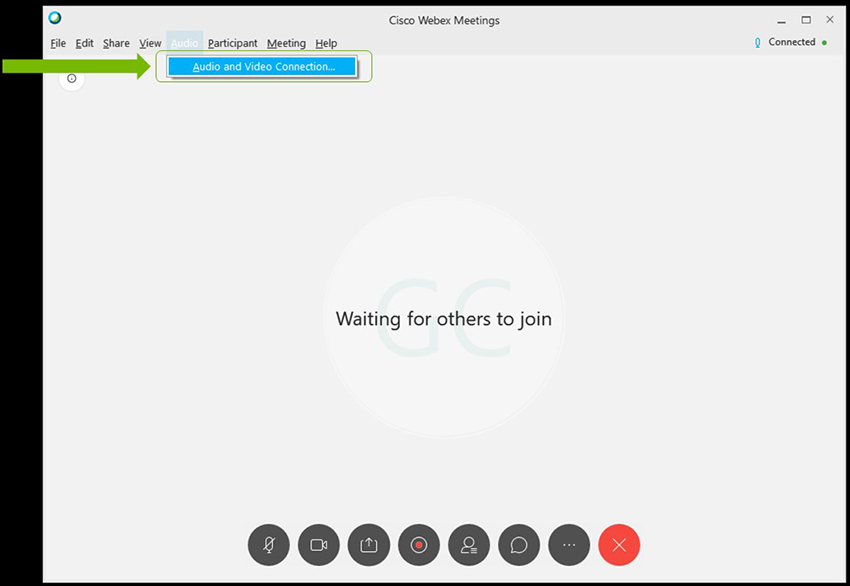
Task: Expand the View menu
Action: point(150,43)
